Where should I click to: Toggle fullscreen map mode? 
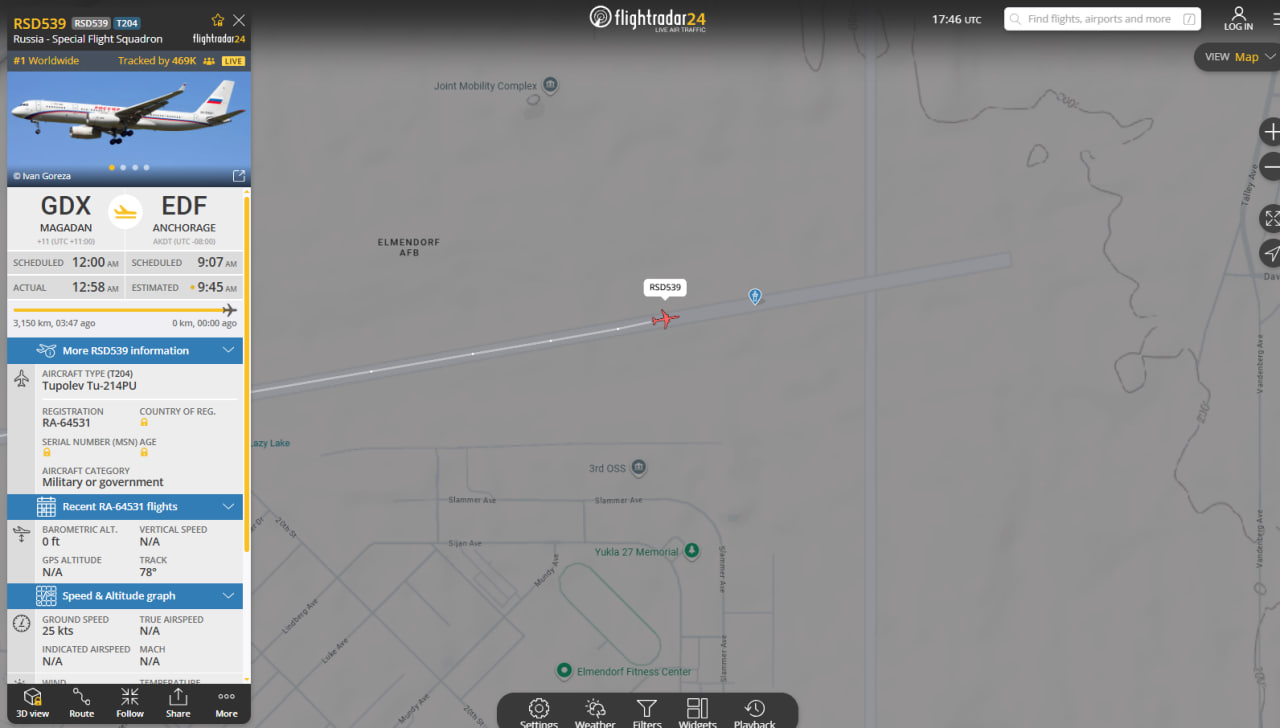click(1271, 218)
